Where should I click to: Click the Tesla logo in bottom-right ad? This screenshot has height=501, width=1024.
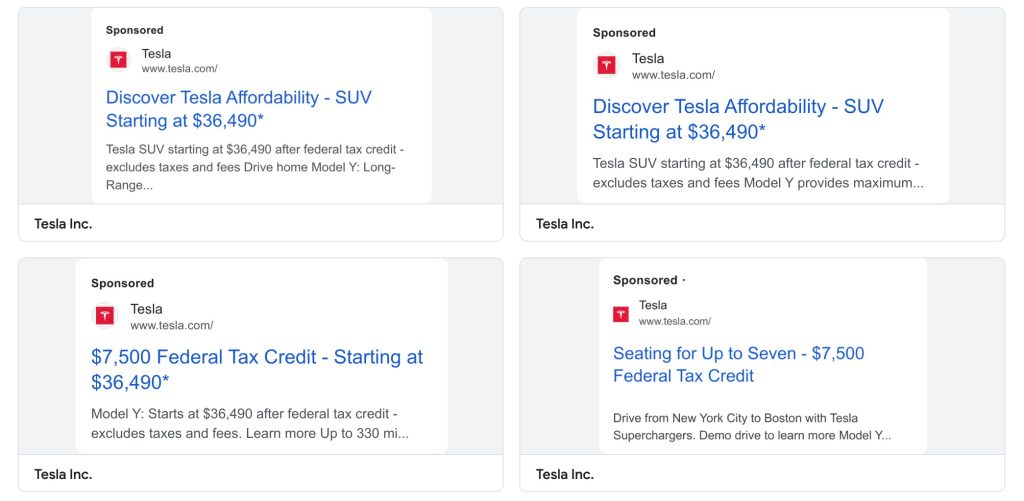click(621, 314)
